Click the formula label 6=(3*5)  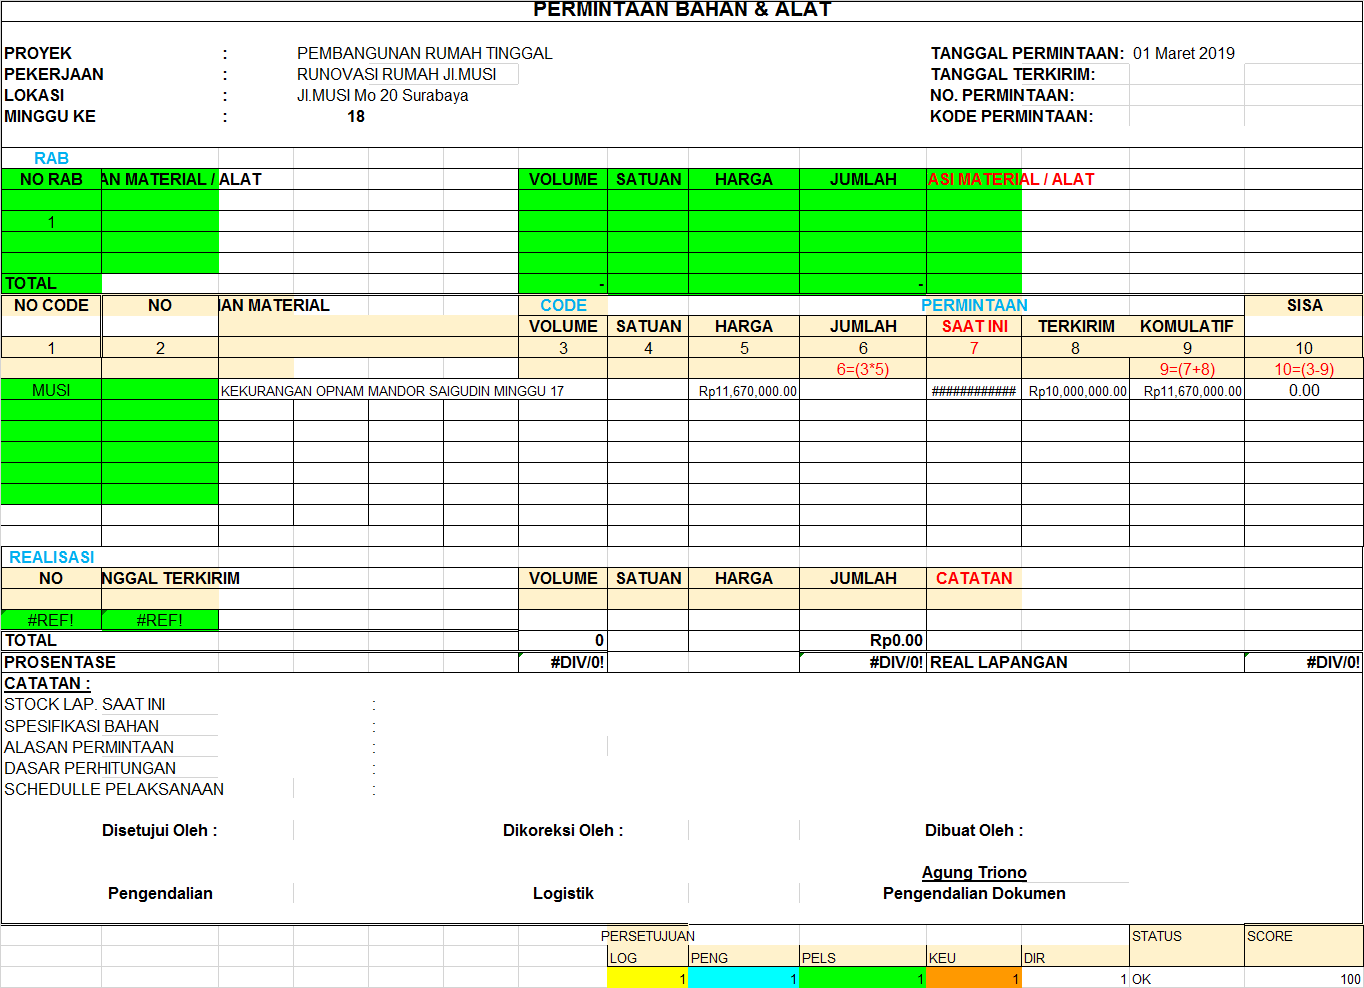click(x=863, y=369)
